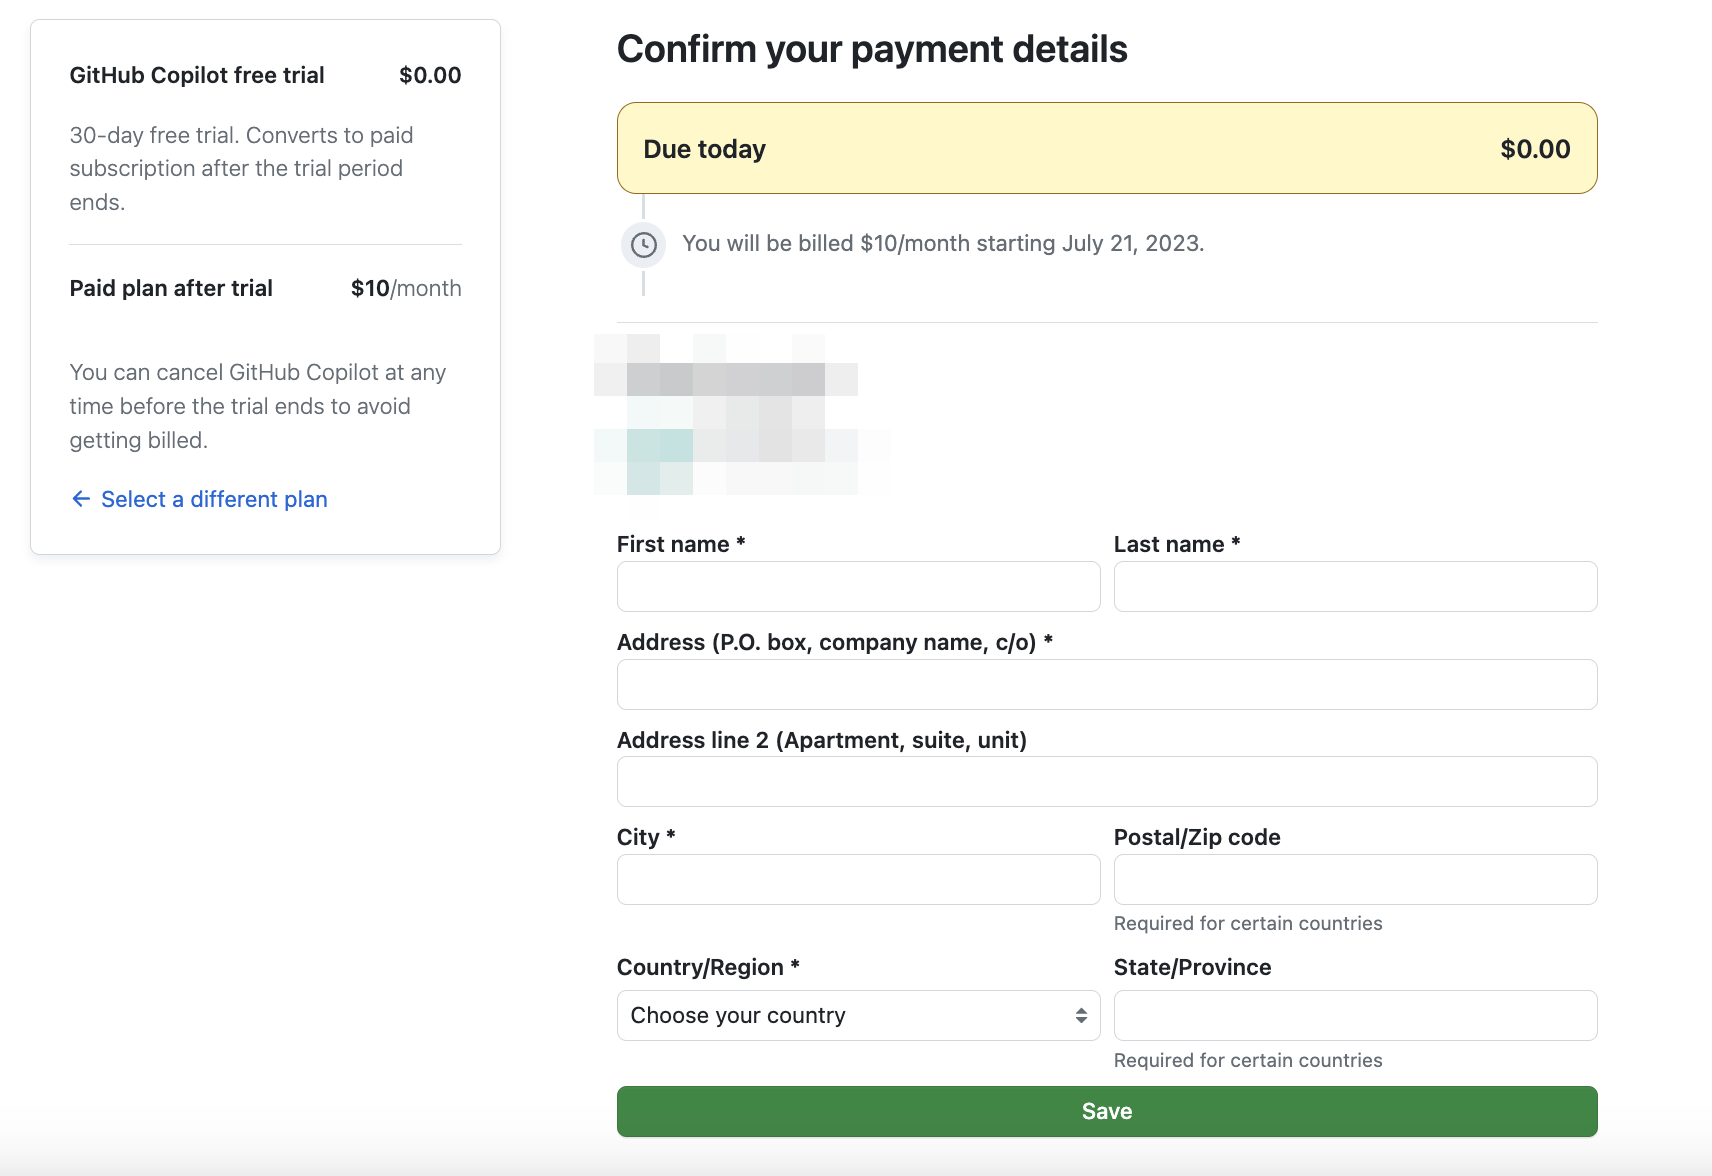Focus the Last name input field
Viewport: 1712px width, 1176px height.
(x=1355, y=586)
